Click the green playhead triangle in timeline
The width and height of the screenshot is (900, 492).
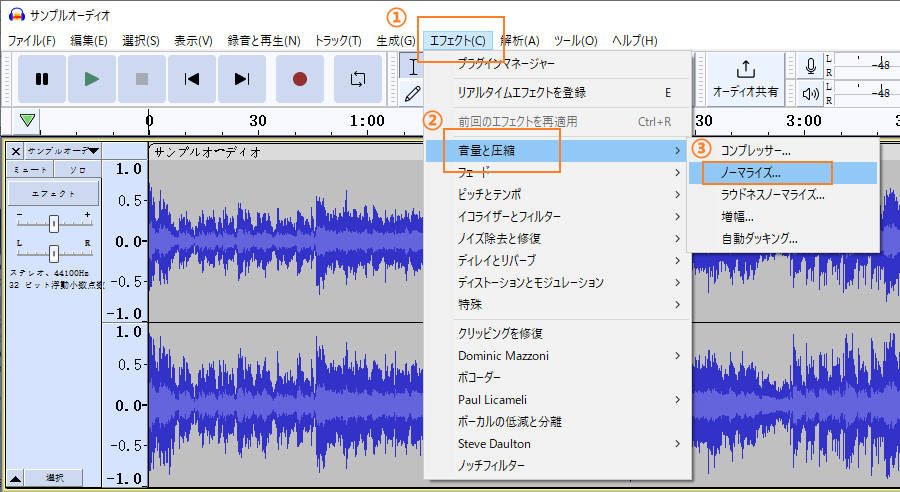click(x=27, y=121)
